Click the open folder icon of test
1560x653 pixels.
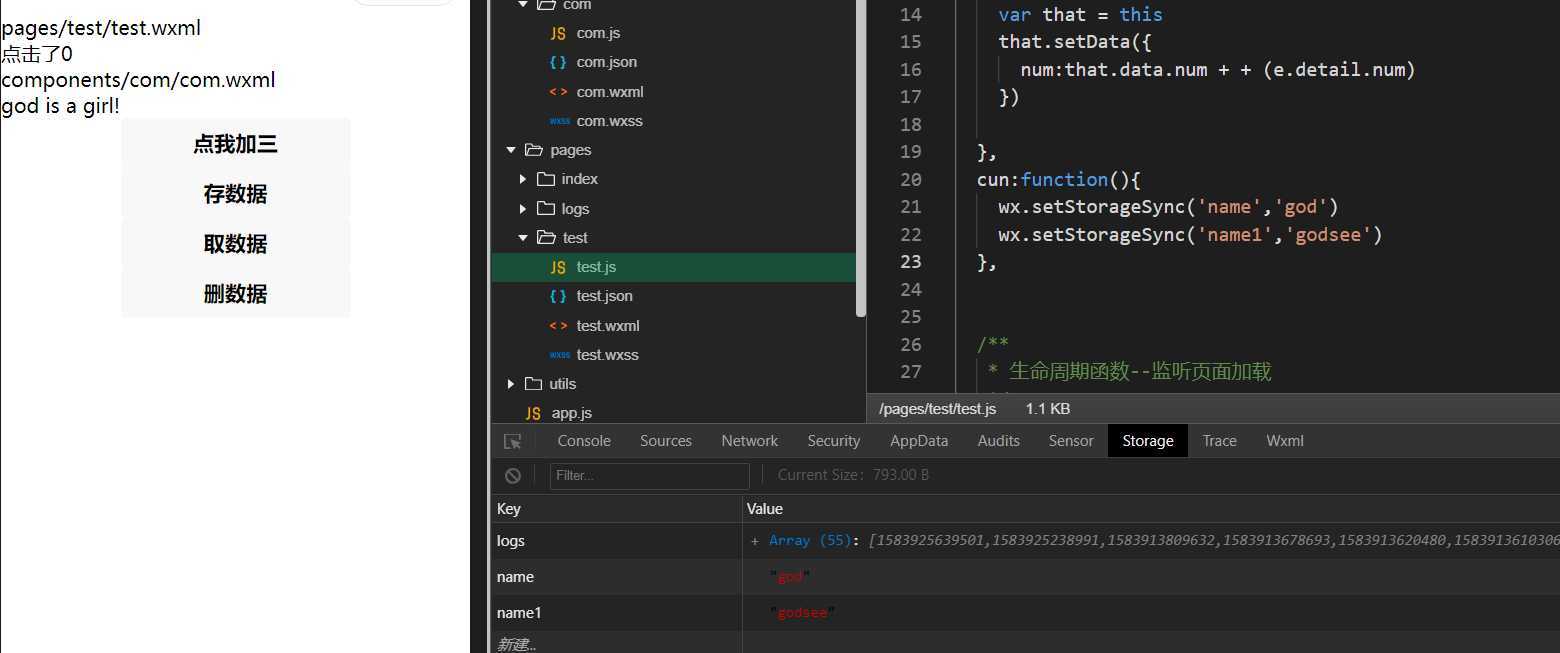click(545, 238)
